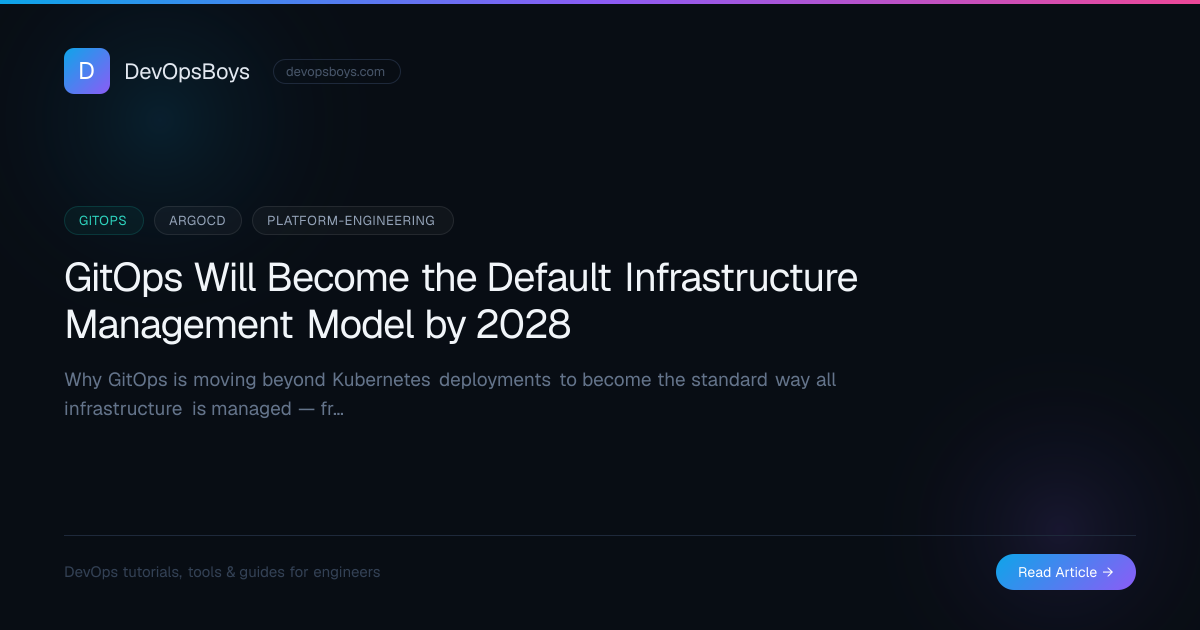
Task: Visit the devopsboys.com pill link
Action: [336, 72]
